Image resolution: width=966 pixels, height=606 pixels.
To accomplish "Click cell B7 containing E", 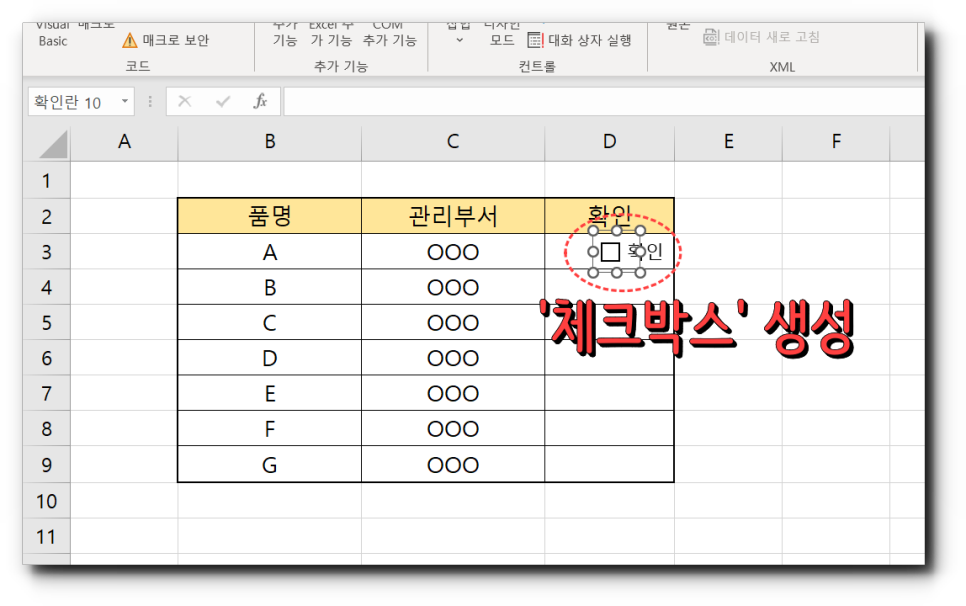I will [269, 394].
